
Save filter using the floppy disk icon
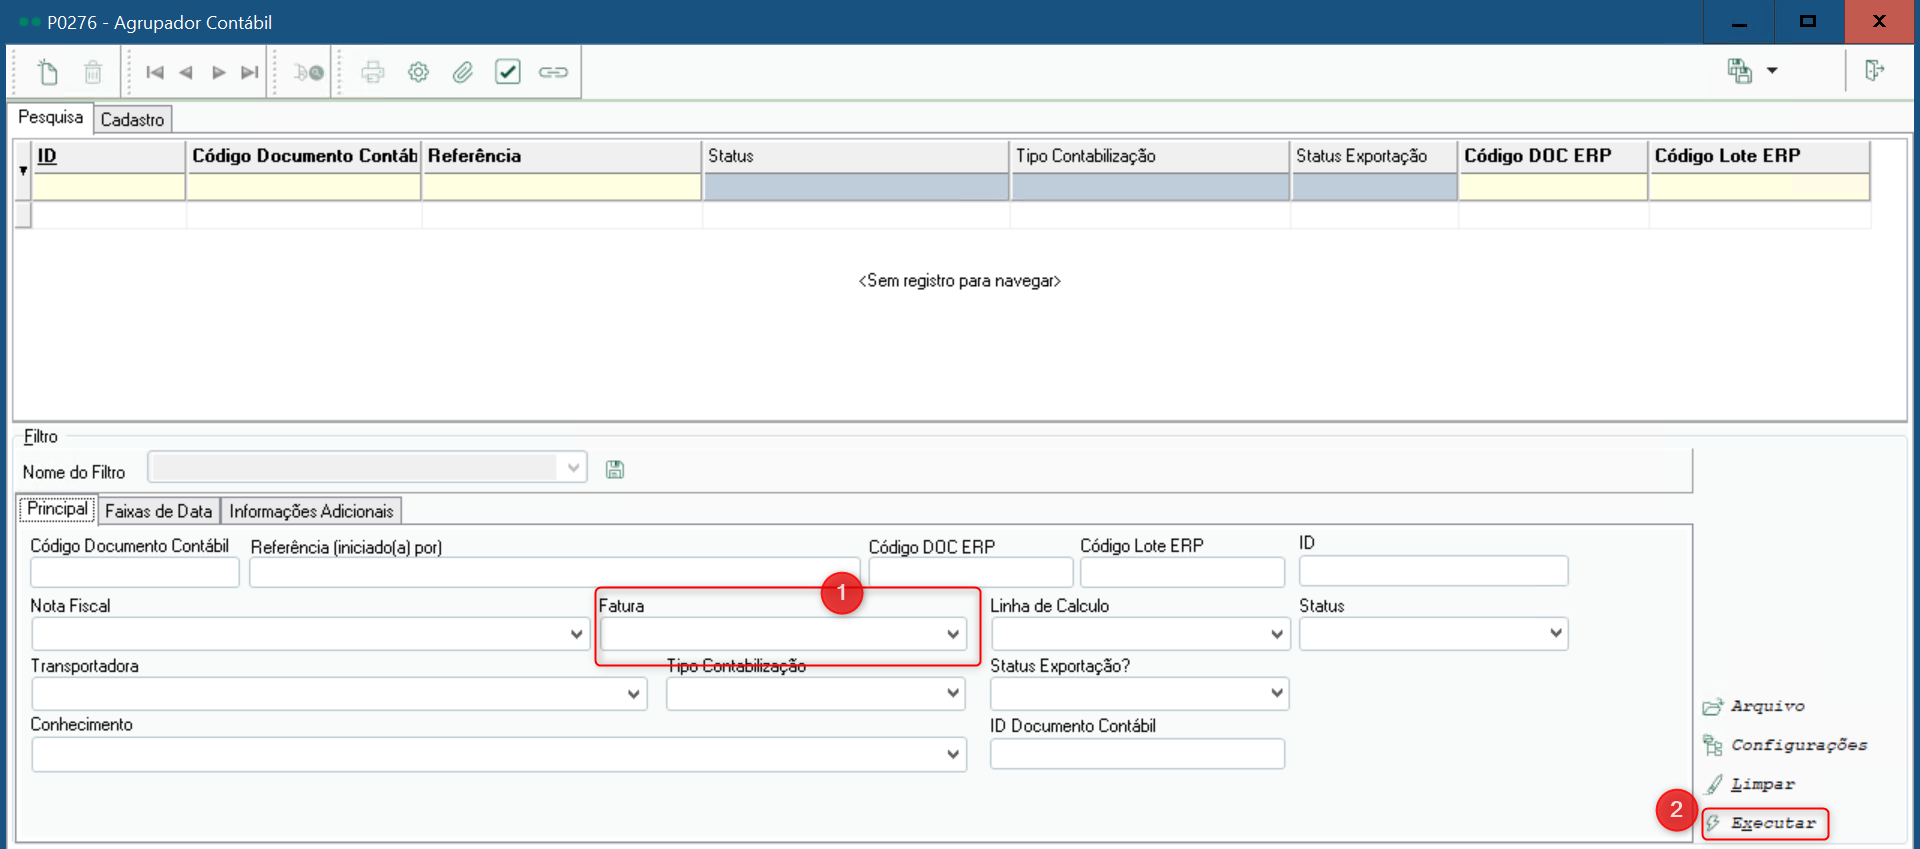click(615, 469)
